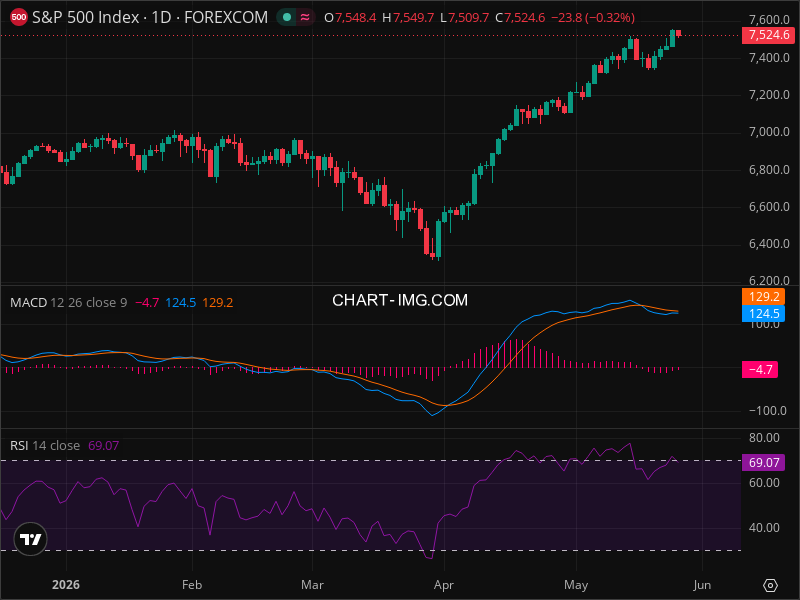Click the 6,400.0 price axis label
Screen dimensions: 800x600
point(769,244)
